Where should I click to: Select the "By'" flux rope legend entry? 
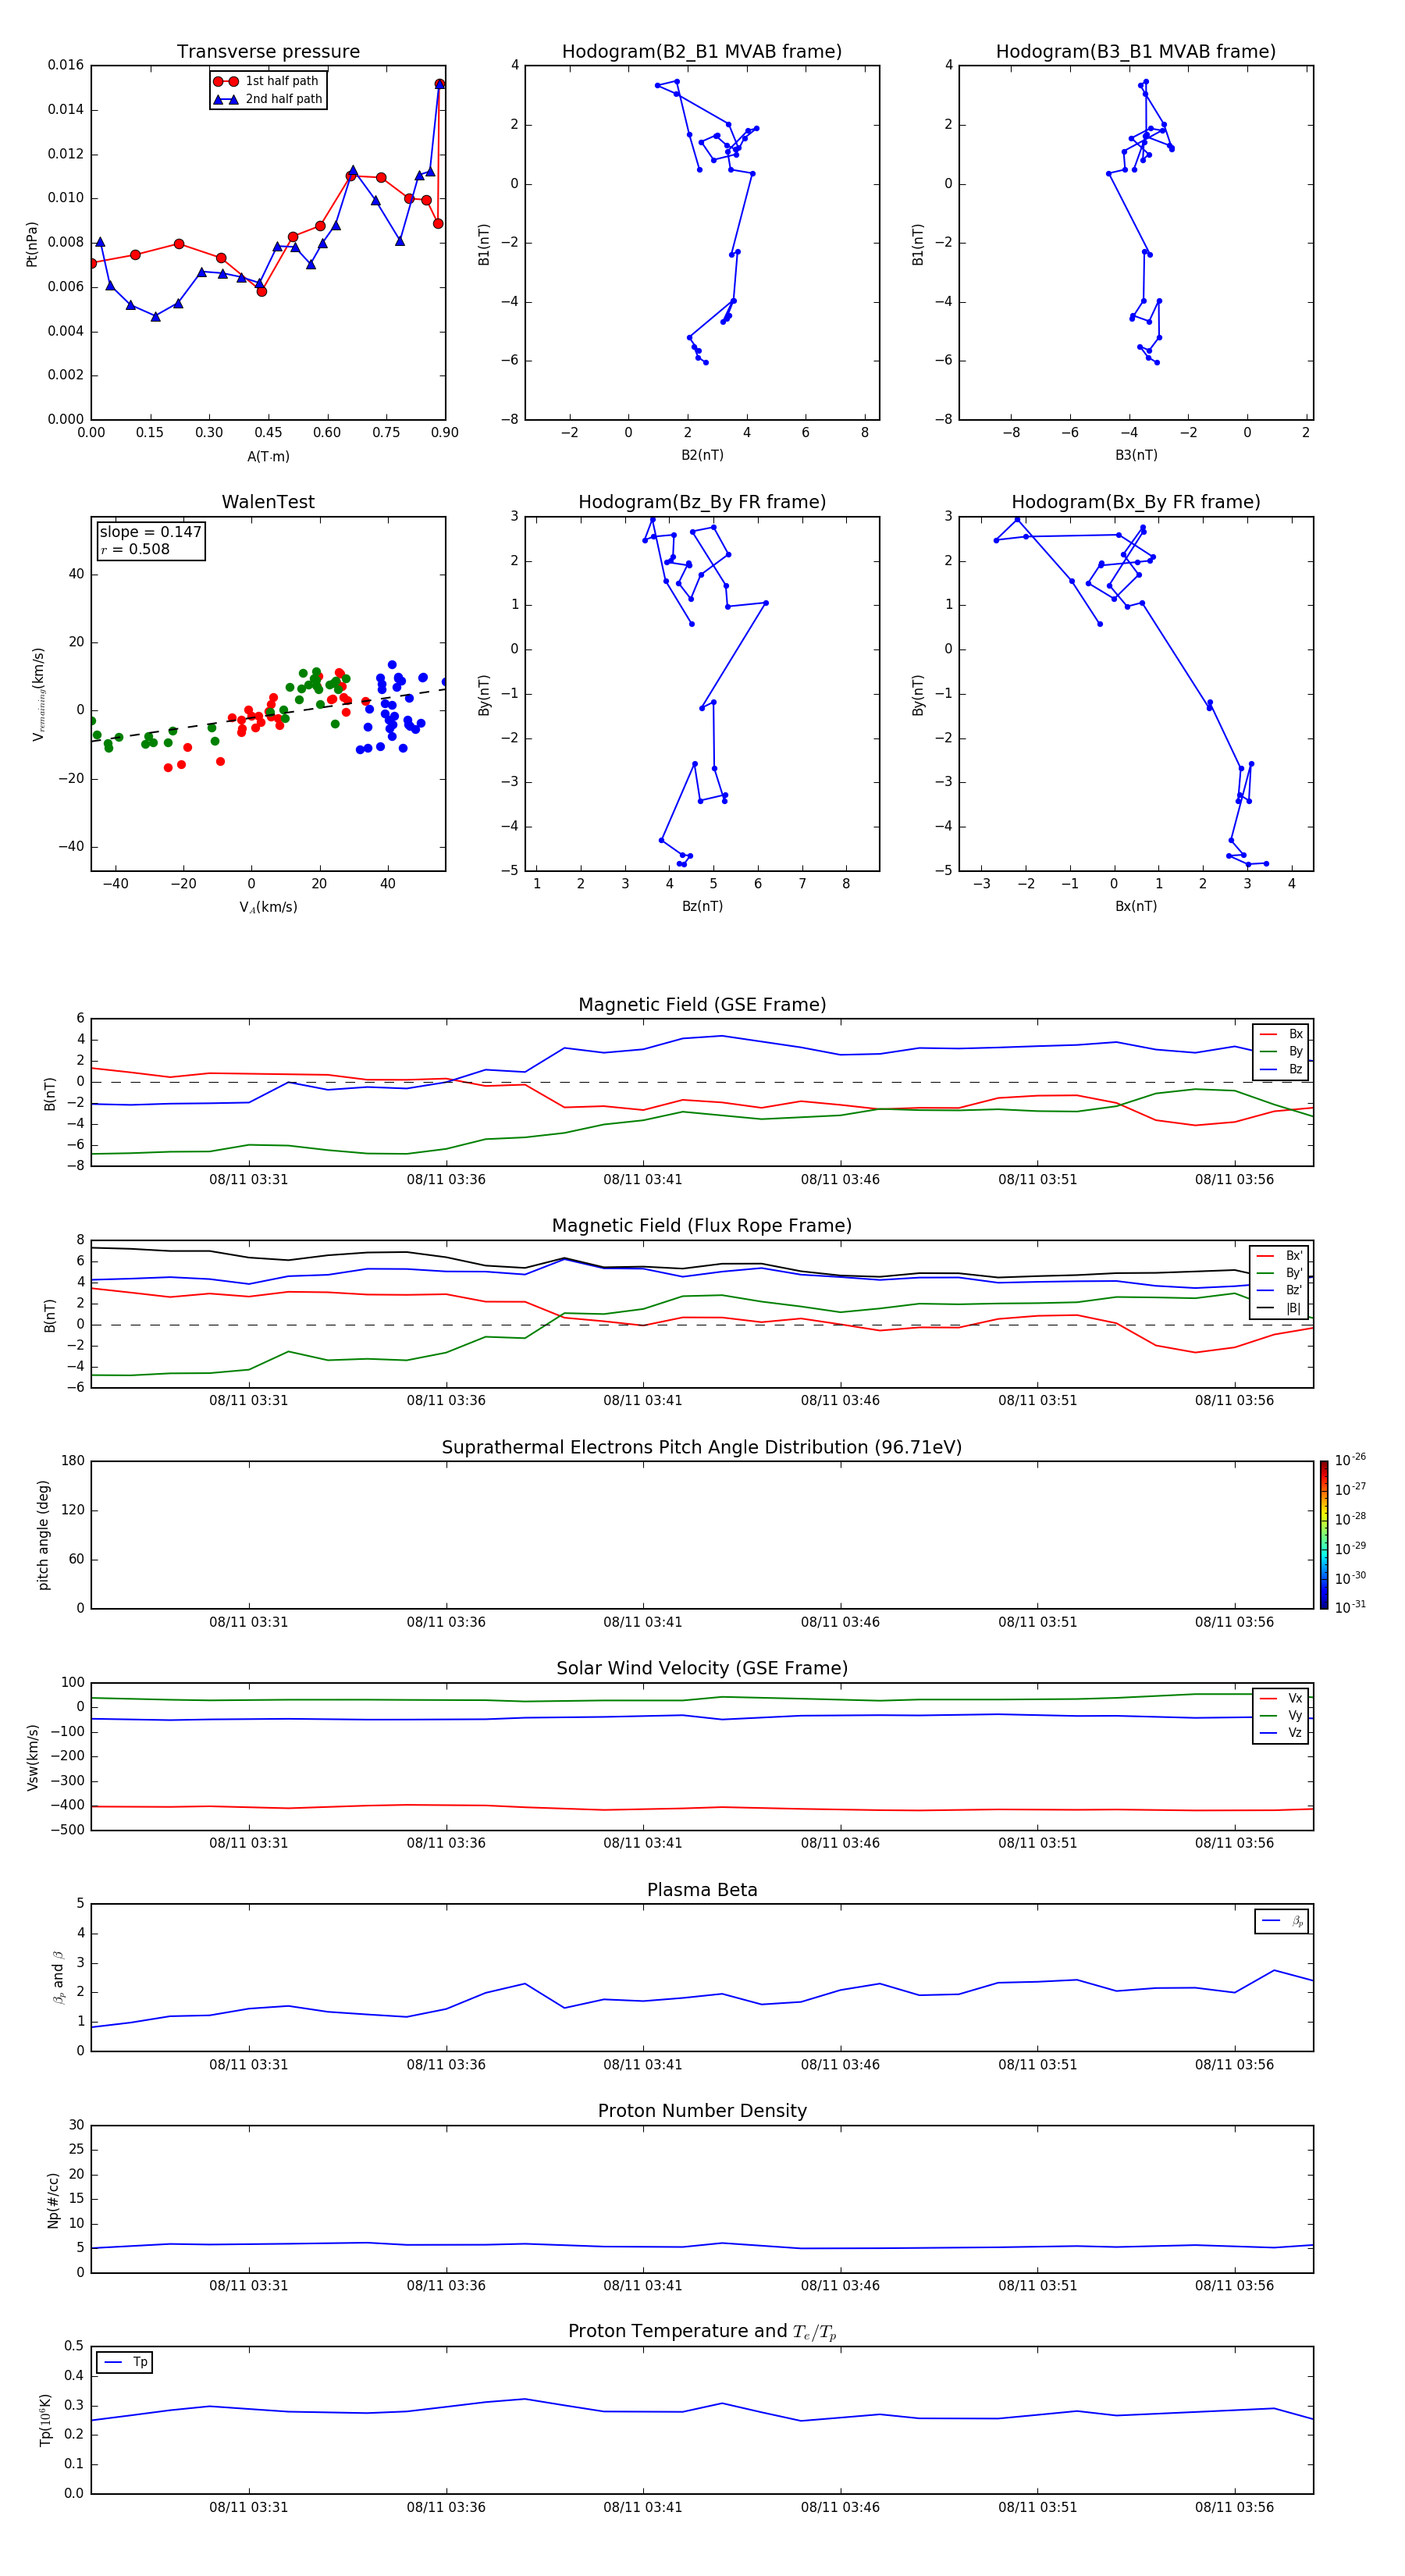(1279, 1273)
